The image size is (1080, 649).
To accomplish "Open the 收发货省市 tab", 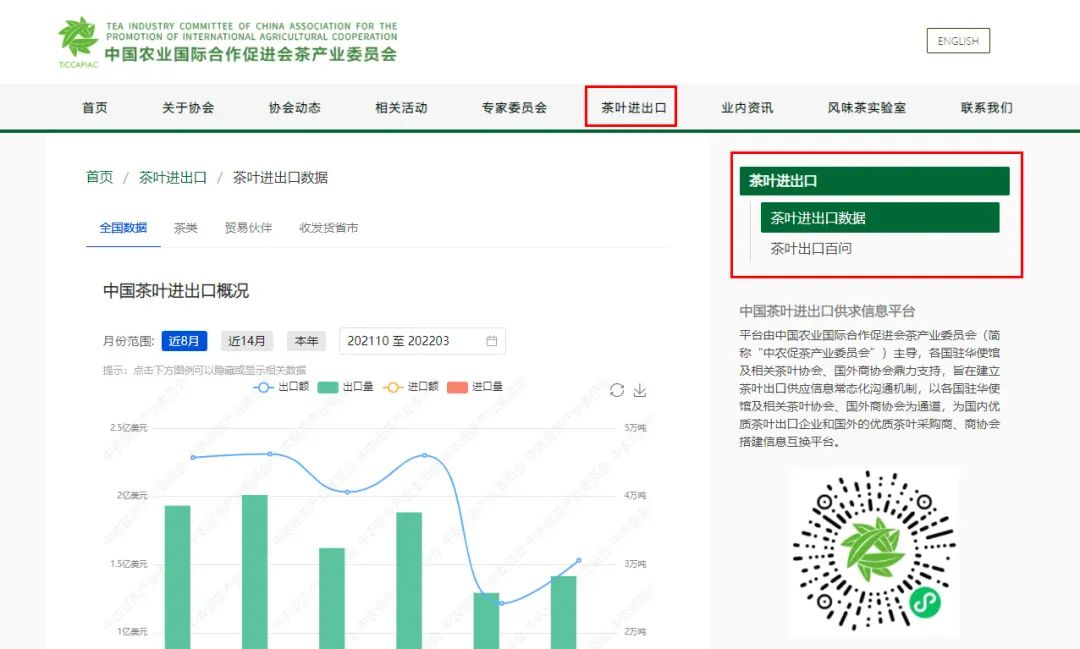I will [328, 228].
